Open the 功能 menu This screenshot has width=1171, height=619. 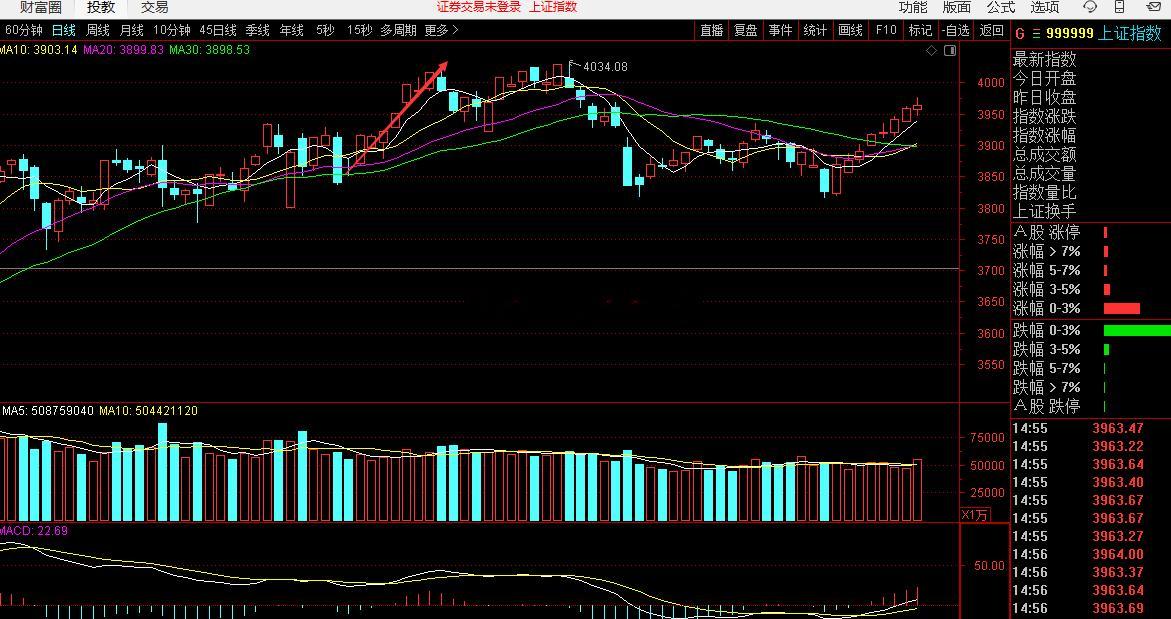(x=913, y=7)
